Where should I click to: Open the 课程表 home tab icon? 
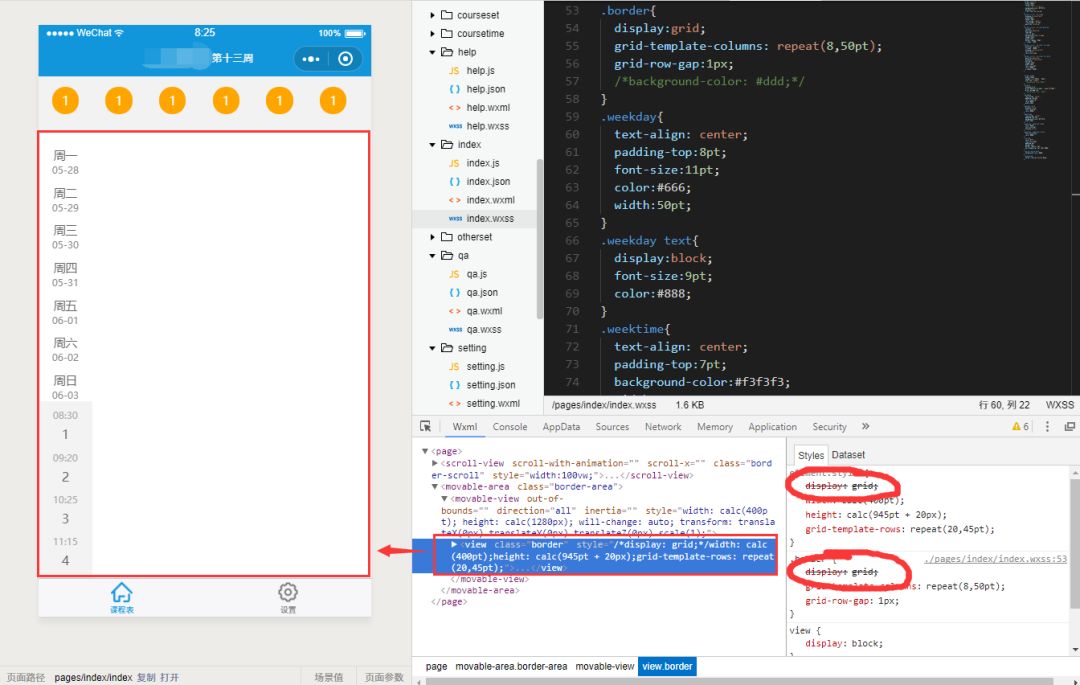tap(122, 593)
